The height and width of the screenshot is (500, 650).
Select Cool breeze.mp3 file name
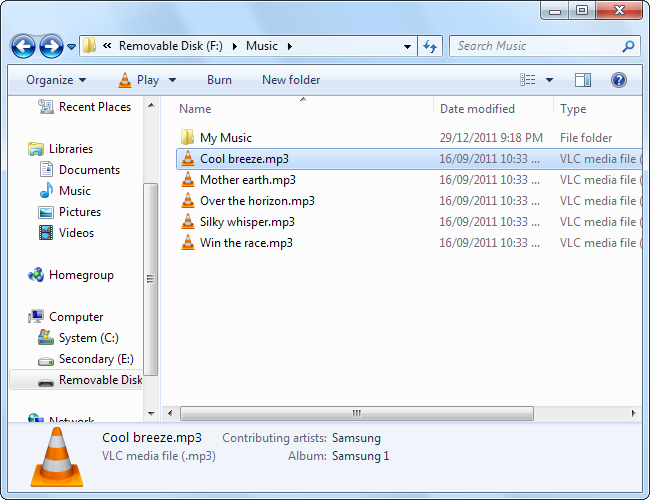(x=244, y=159)
